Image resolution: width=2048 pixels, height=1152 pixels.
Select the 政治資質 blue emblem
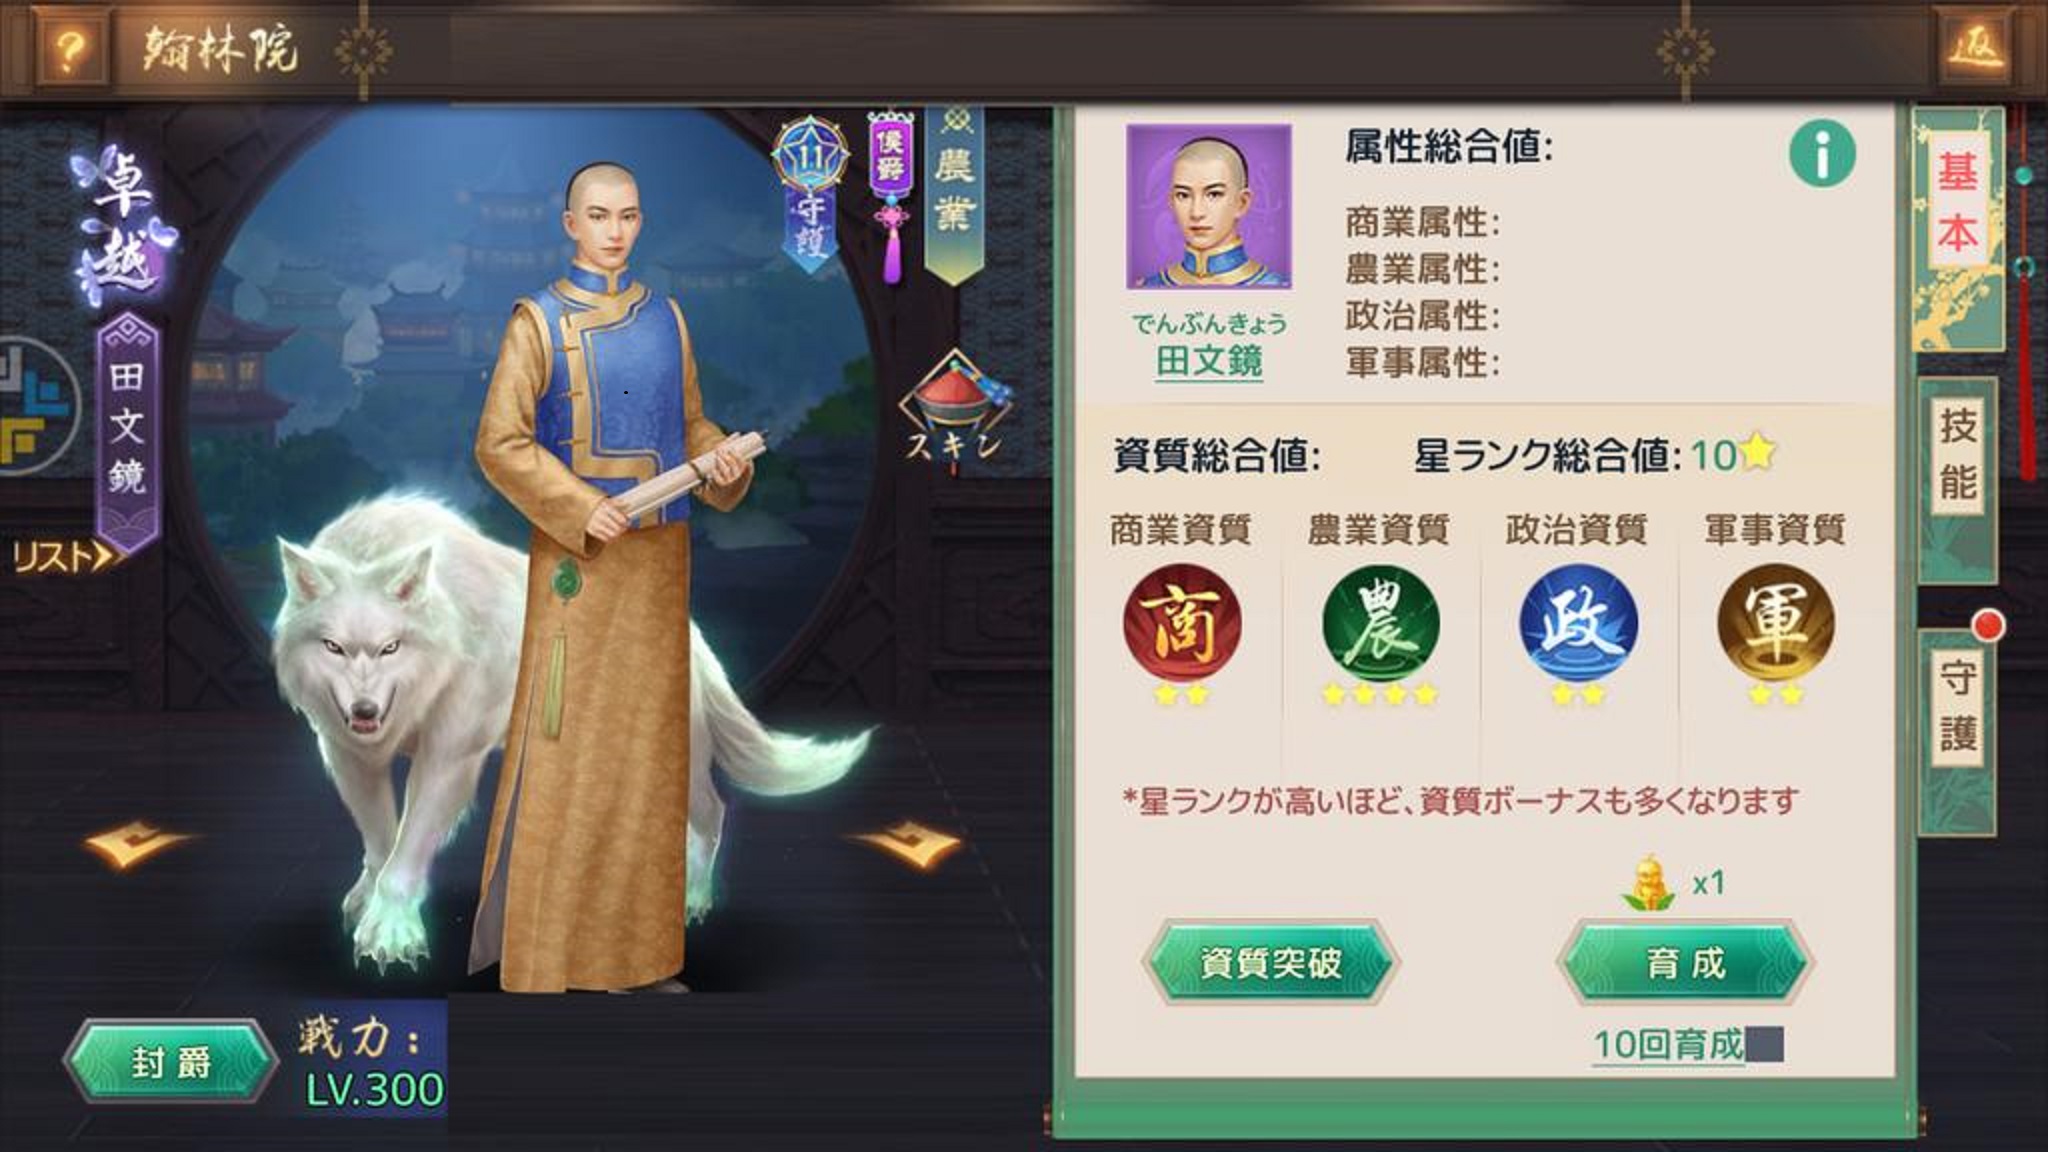click(x=1578, y=623)
